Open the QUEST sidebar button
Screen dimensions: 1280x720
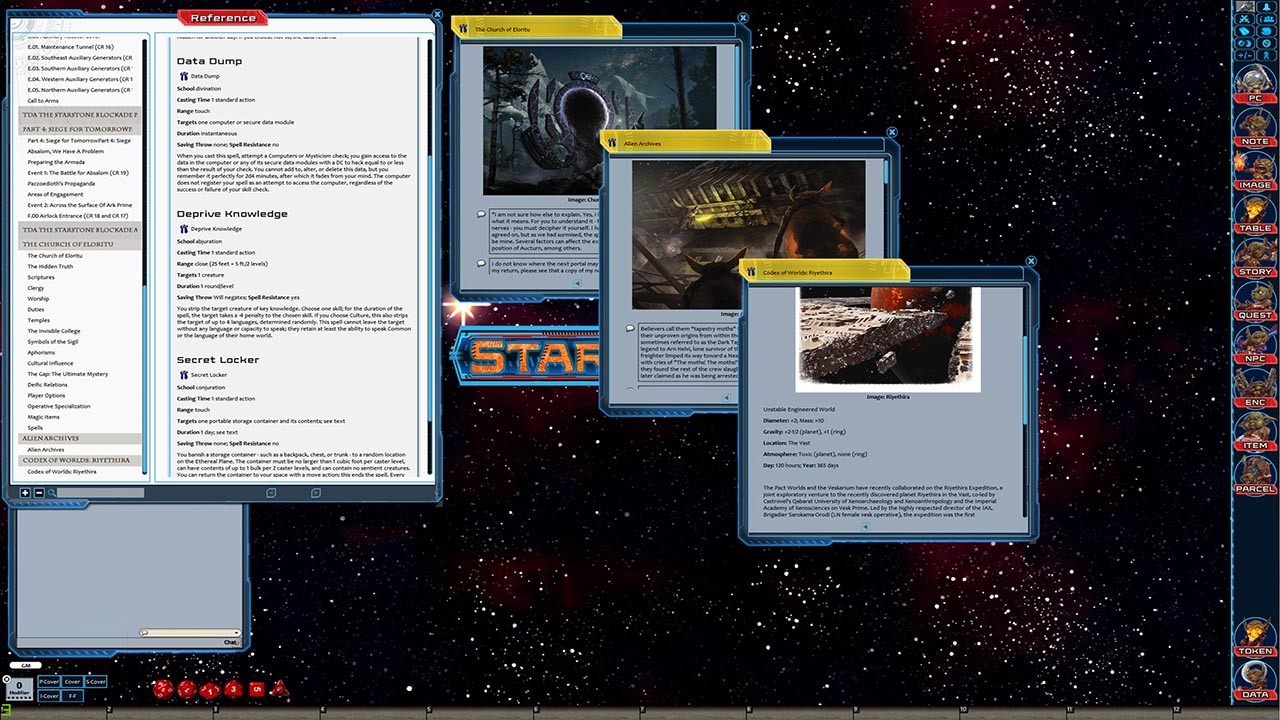pos(1254,301)
